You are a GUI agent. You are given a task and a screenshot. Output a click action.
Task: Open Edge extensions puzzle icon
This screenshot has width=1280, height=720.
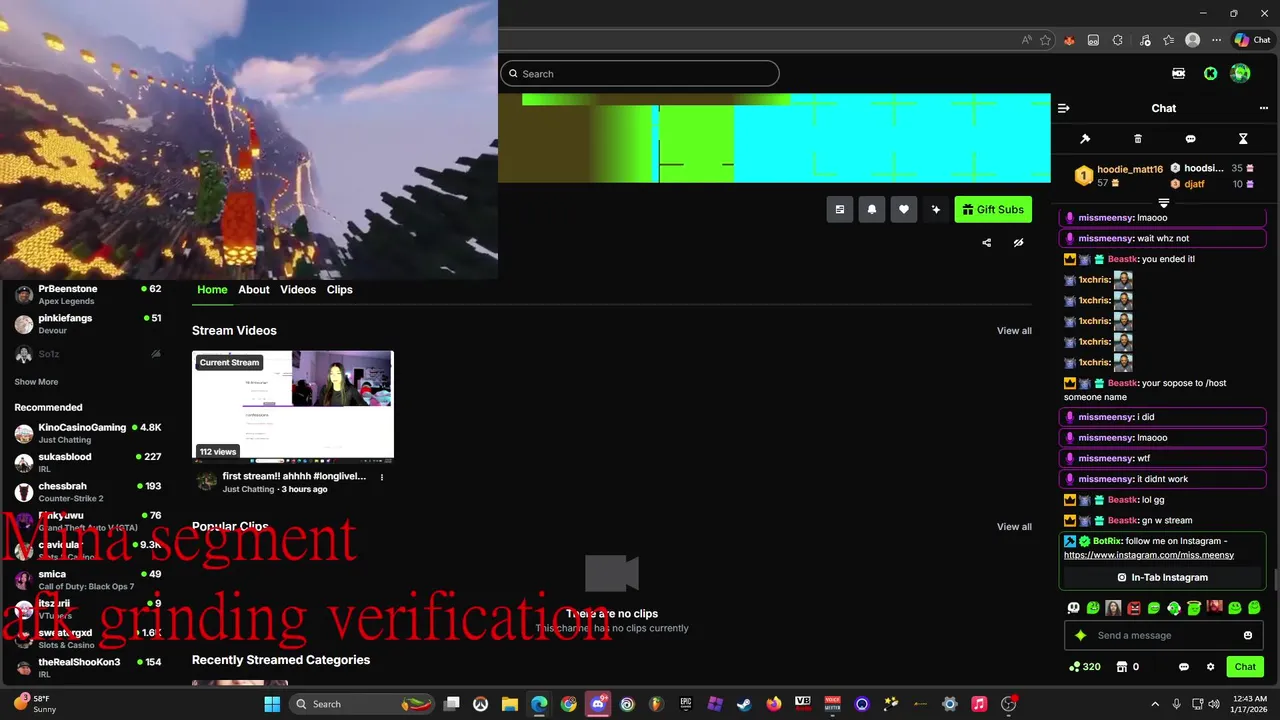[x=1117, y=40]
